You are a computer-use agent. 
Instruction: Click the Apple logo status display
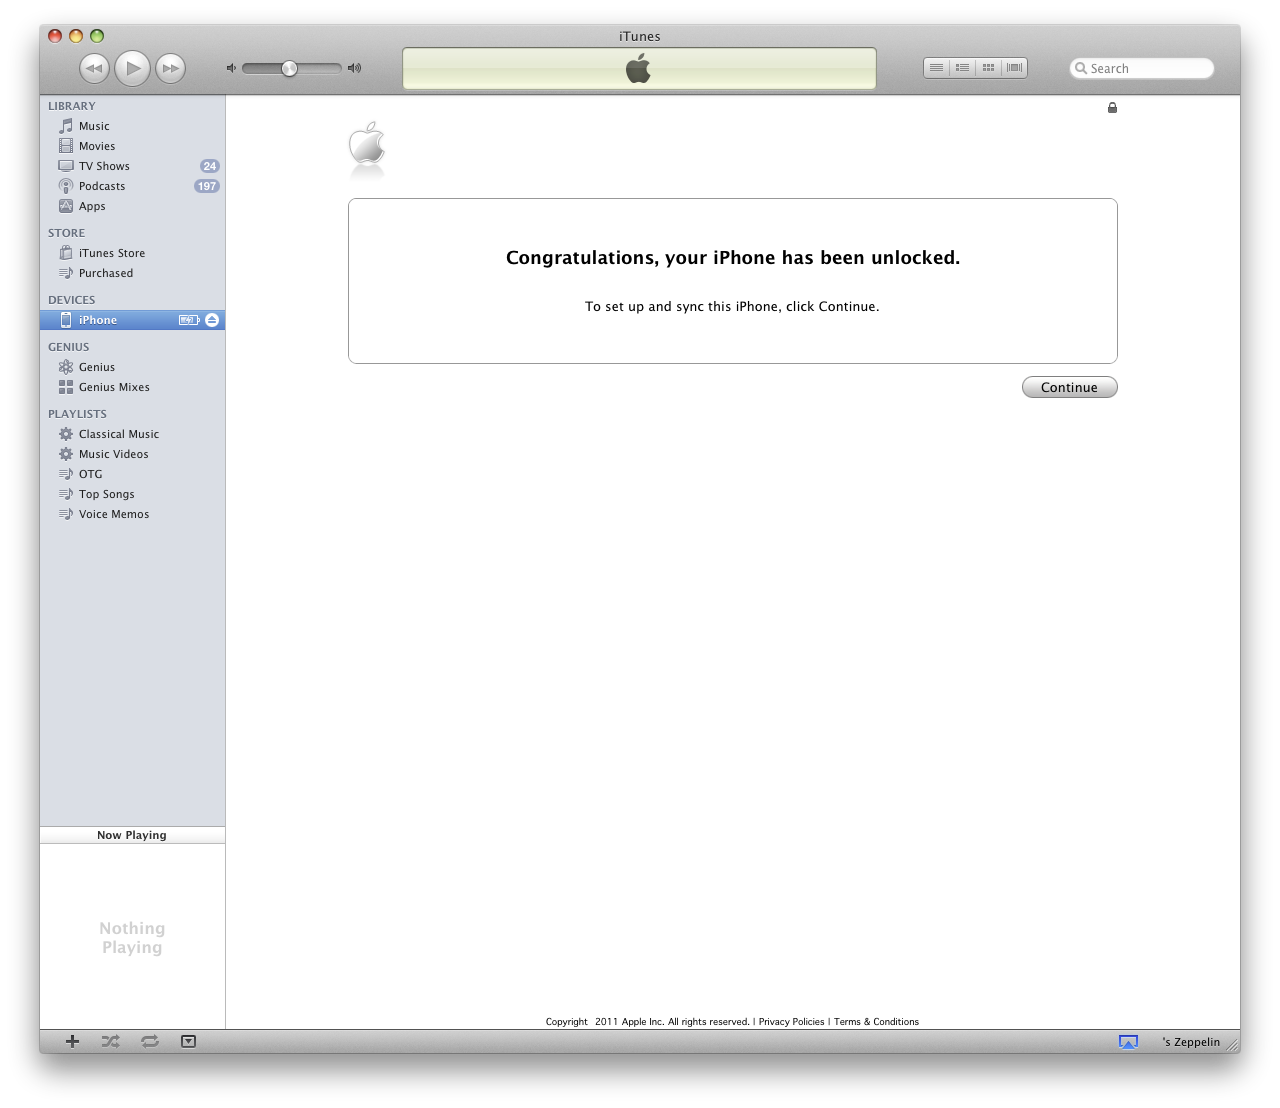coord(639,69)
